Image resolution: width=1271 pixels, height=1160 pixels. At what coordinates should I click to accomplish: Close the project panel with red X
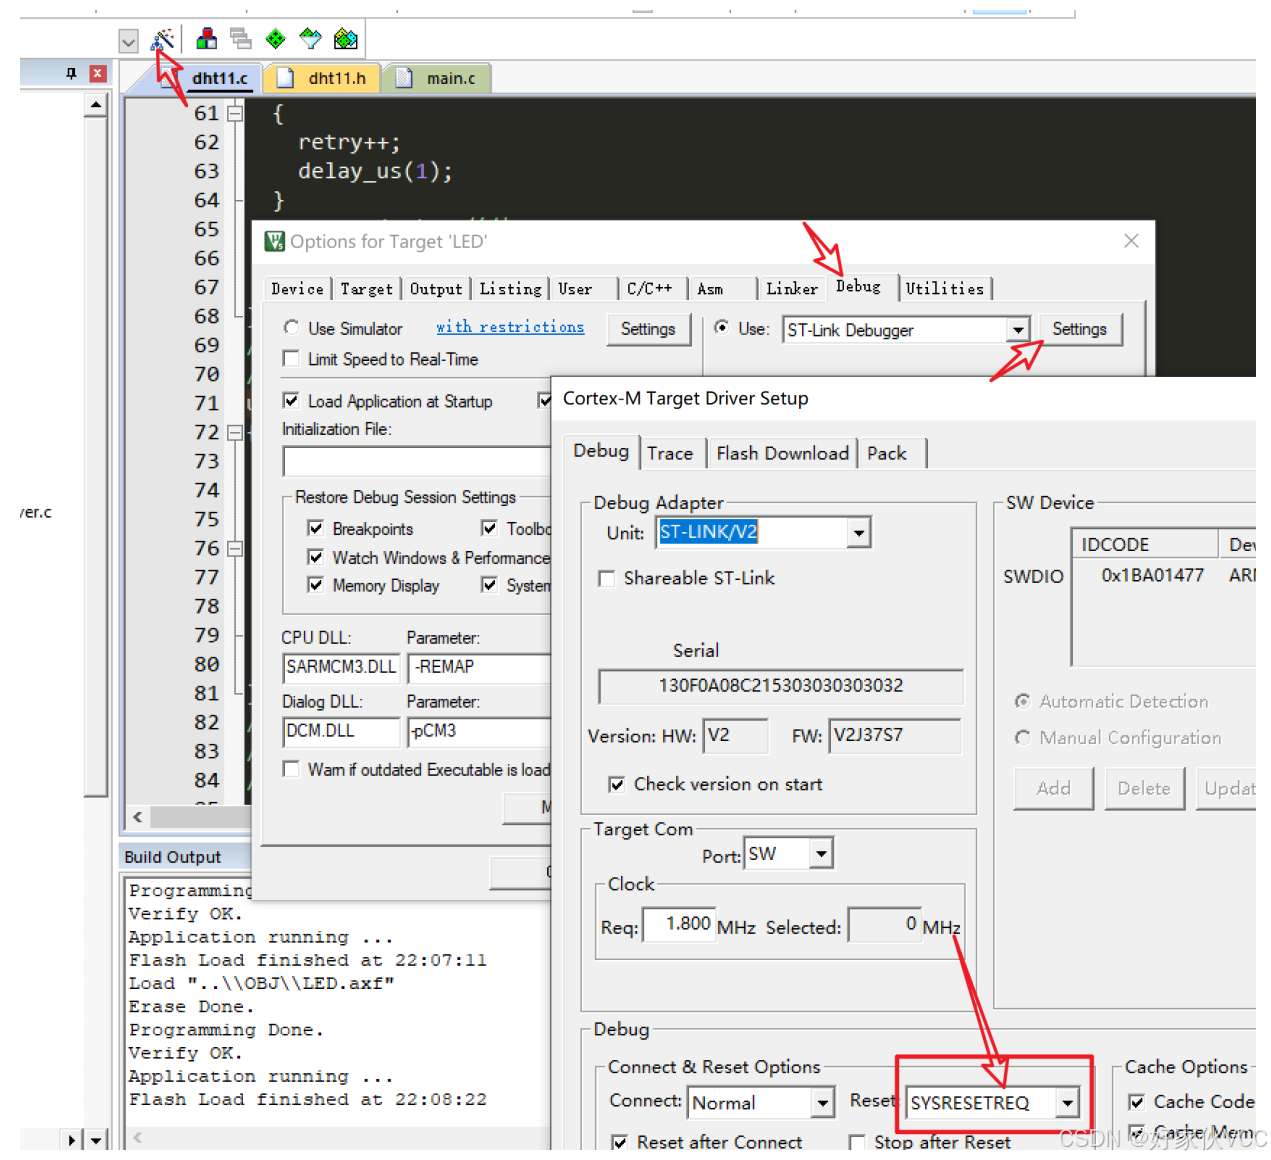[97, 73]
